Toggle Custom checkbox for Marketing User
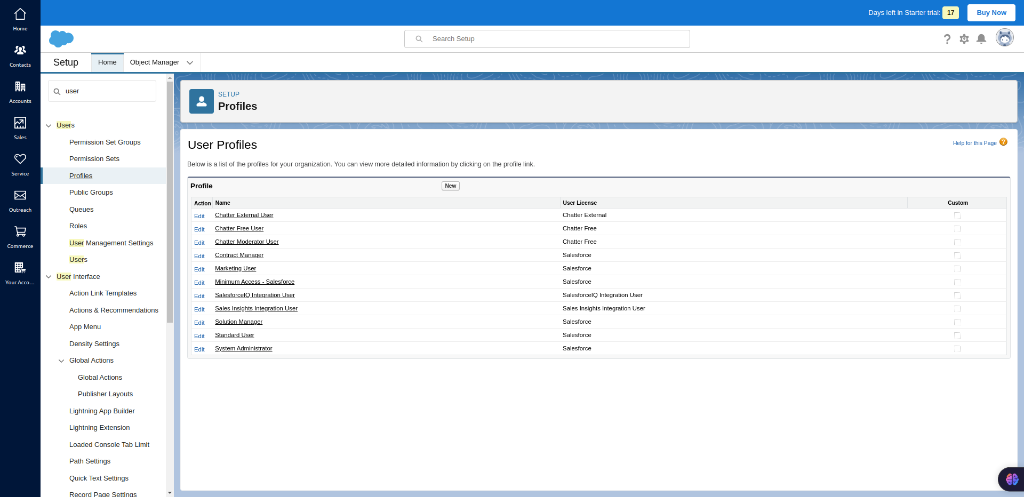 tap(957, 268)
